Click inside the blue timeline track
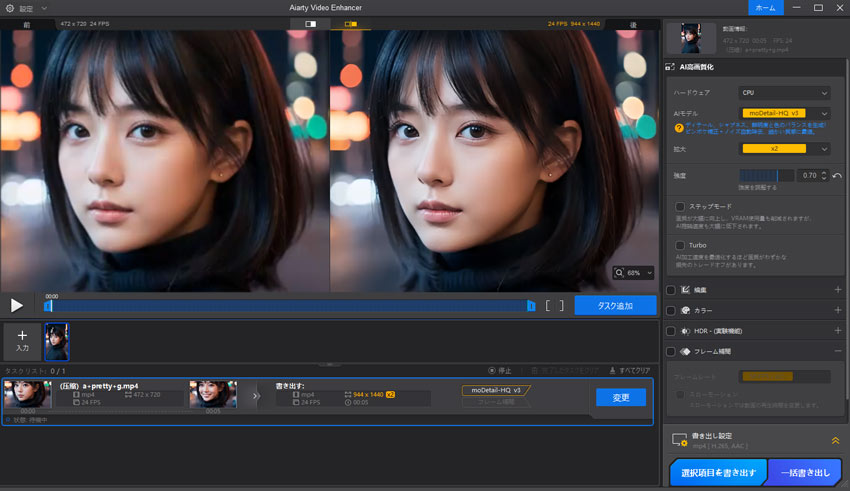Viewport: 850px width, 491px height. point(289,306)
